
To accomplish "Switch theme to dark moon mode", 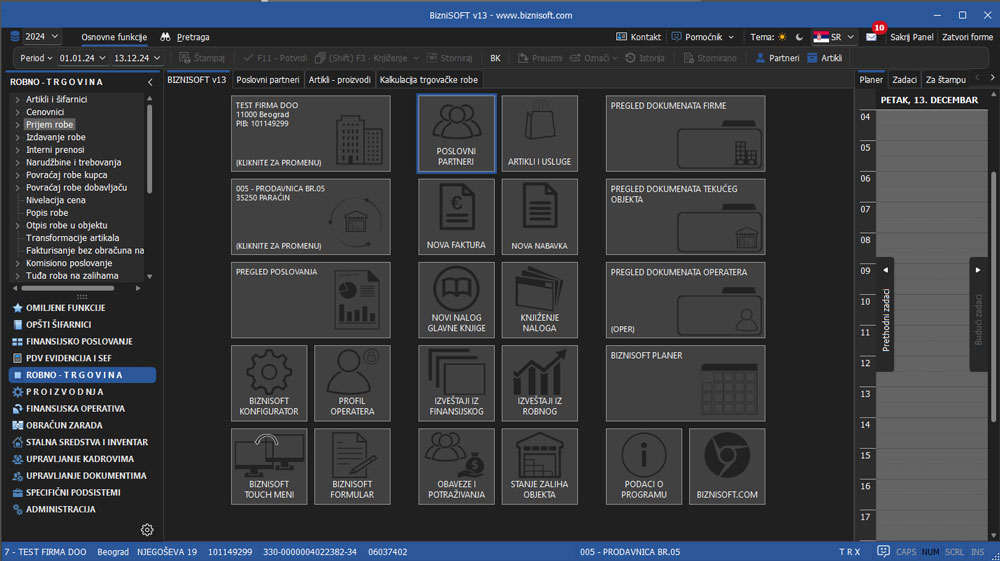I will tap(799, 37).
